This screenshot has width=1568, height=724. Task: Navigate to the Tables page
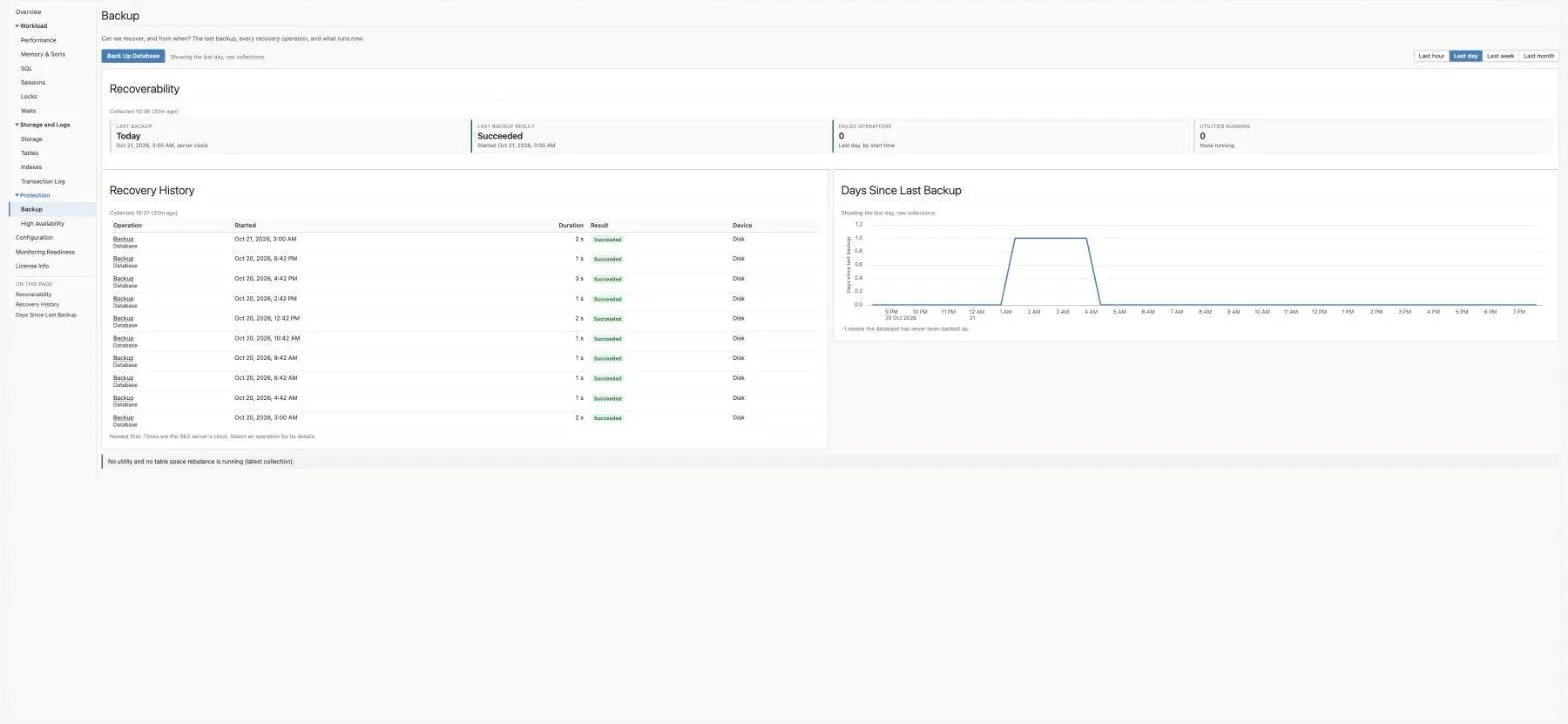pyautogui.click(x=30, y=153)
